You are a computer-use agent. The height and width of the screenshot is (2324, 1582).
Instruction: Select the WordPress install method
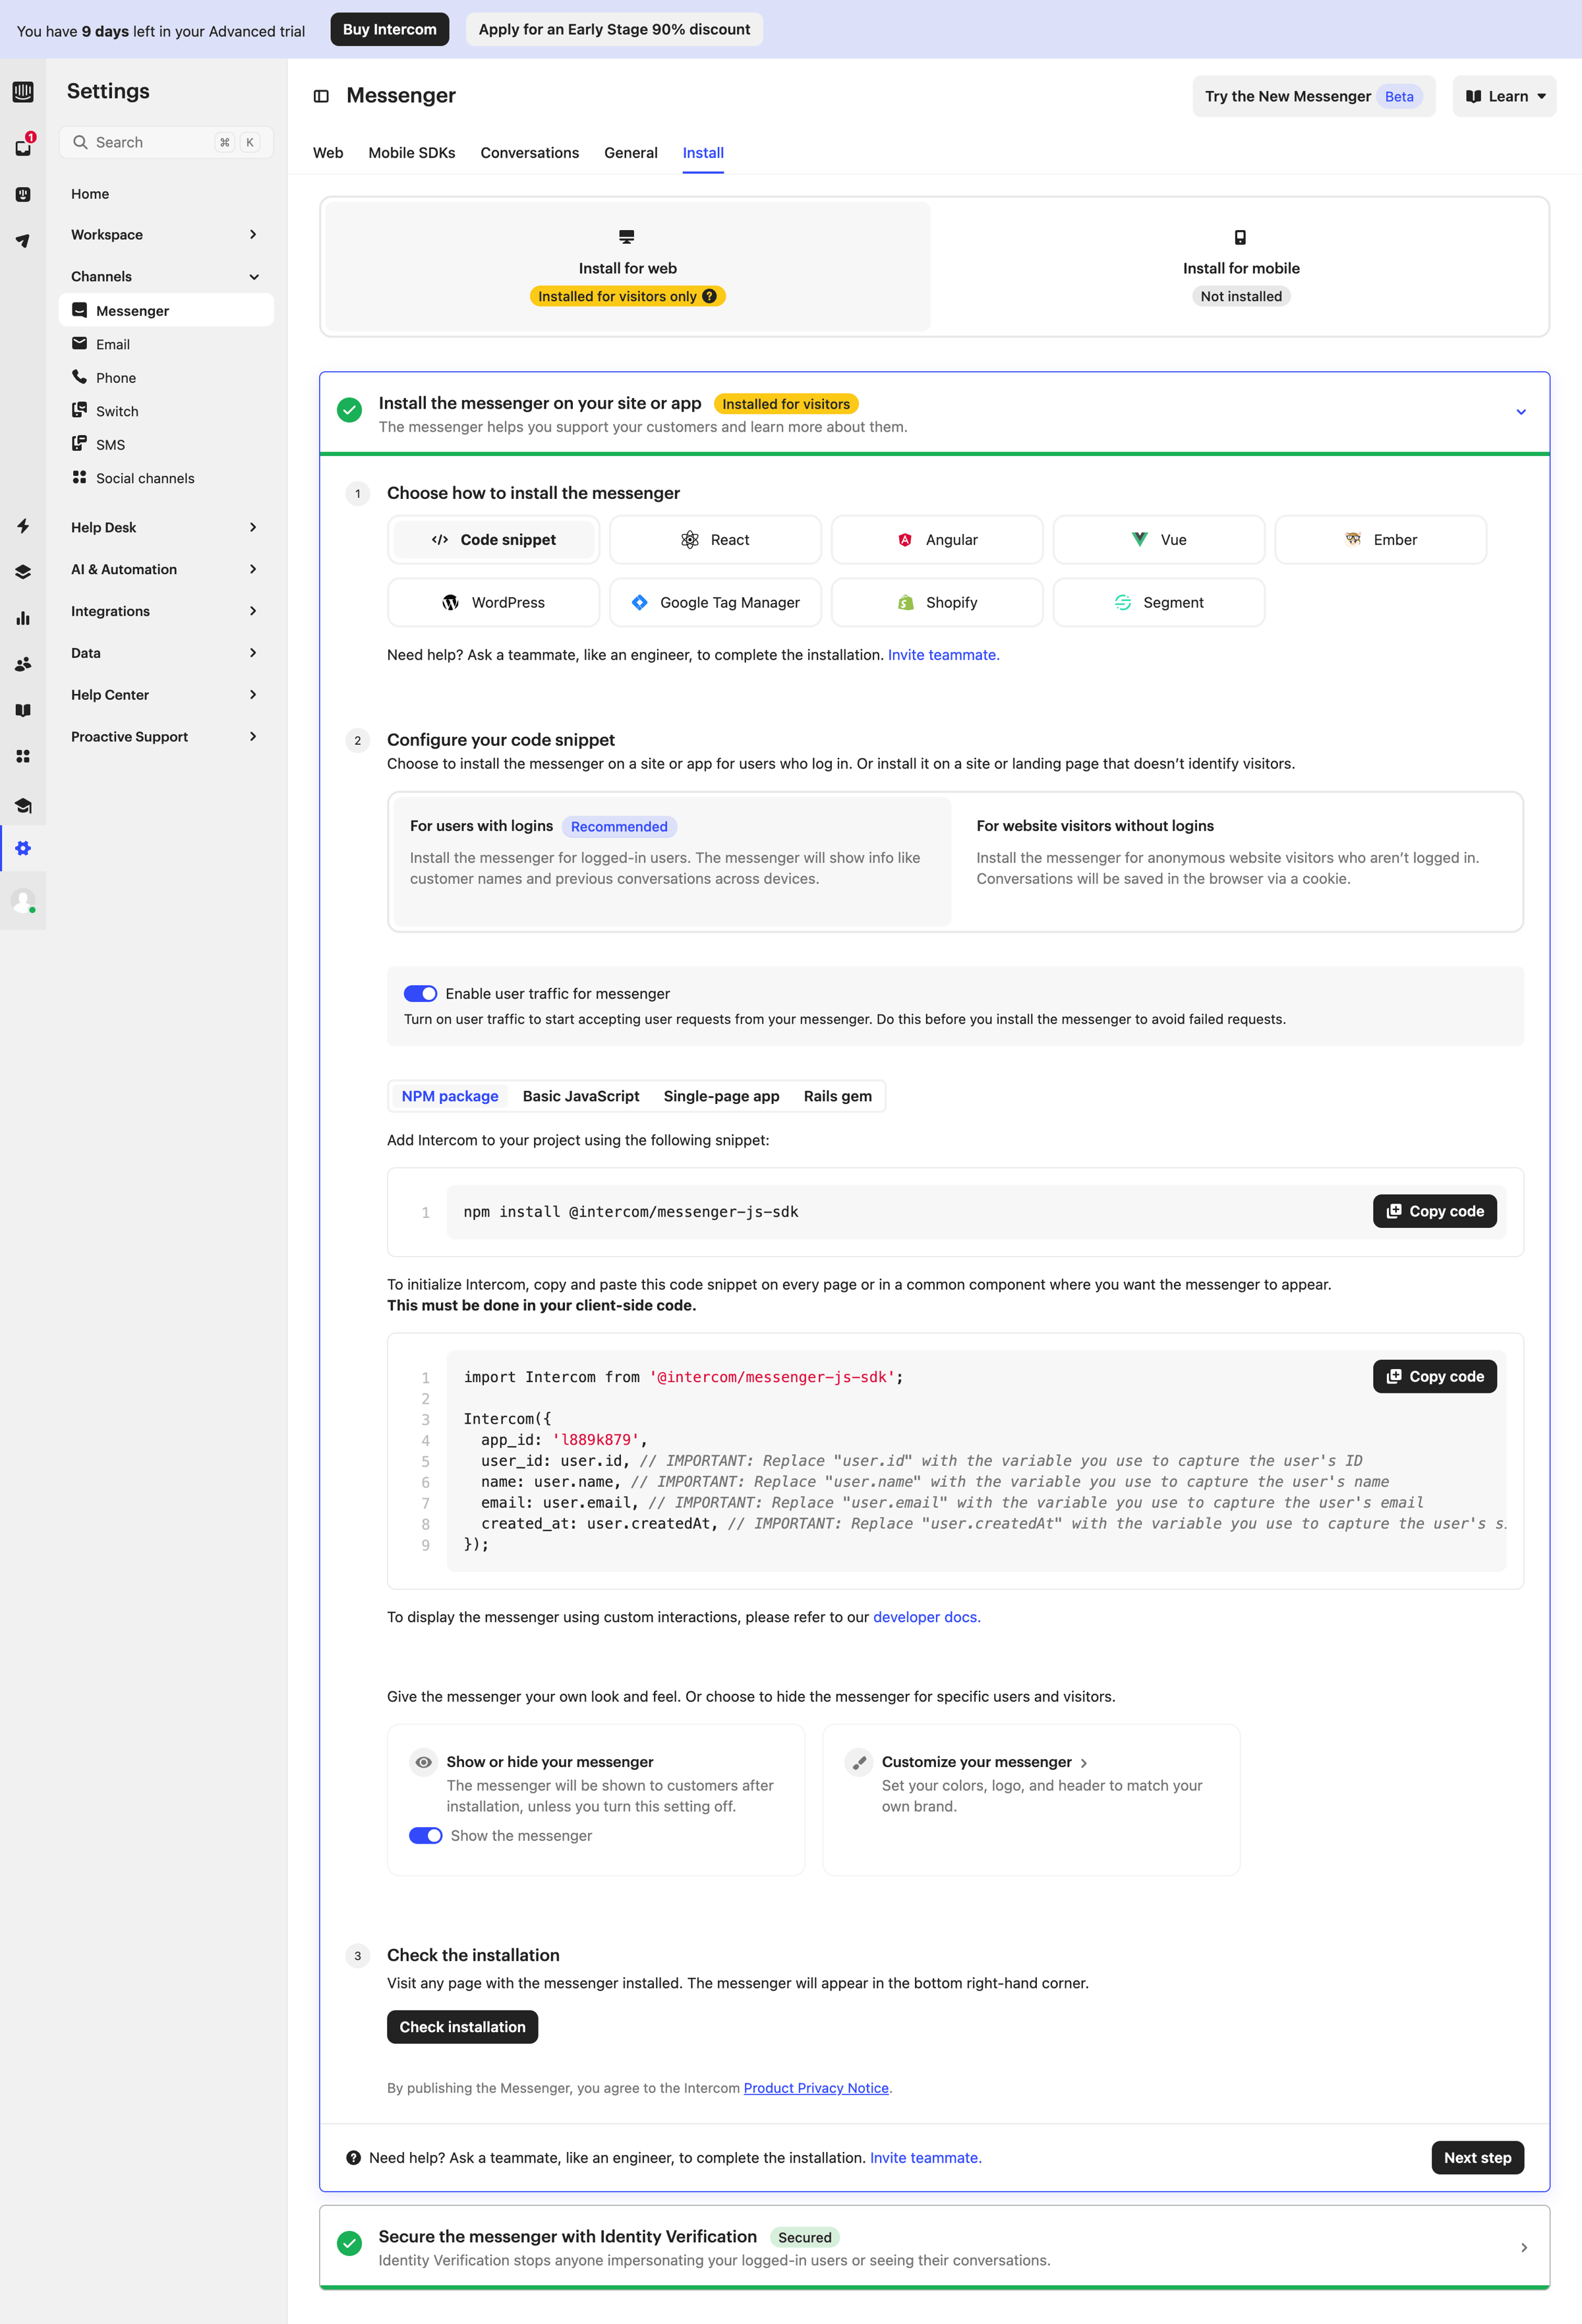(x=494, y=603)
